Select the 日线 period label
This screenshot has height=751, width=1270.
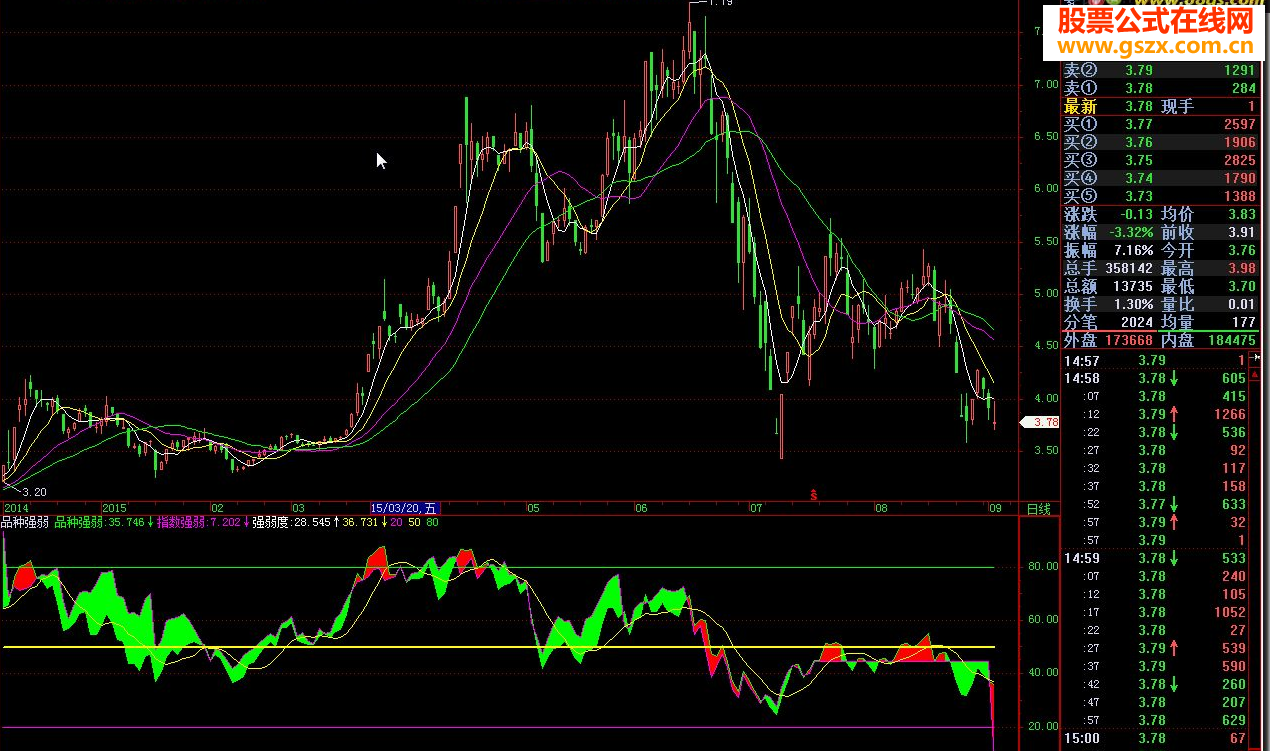point(1039,508)
